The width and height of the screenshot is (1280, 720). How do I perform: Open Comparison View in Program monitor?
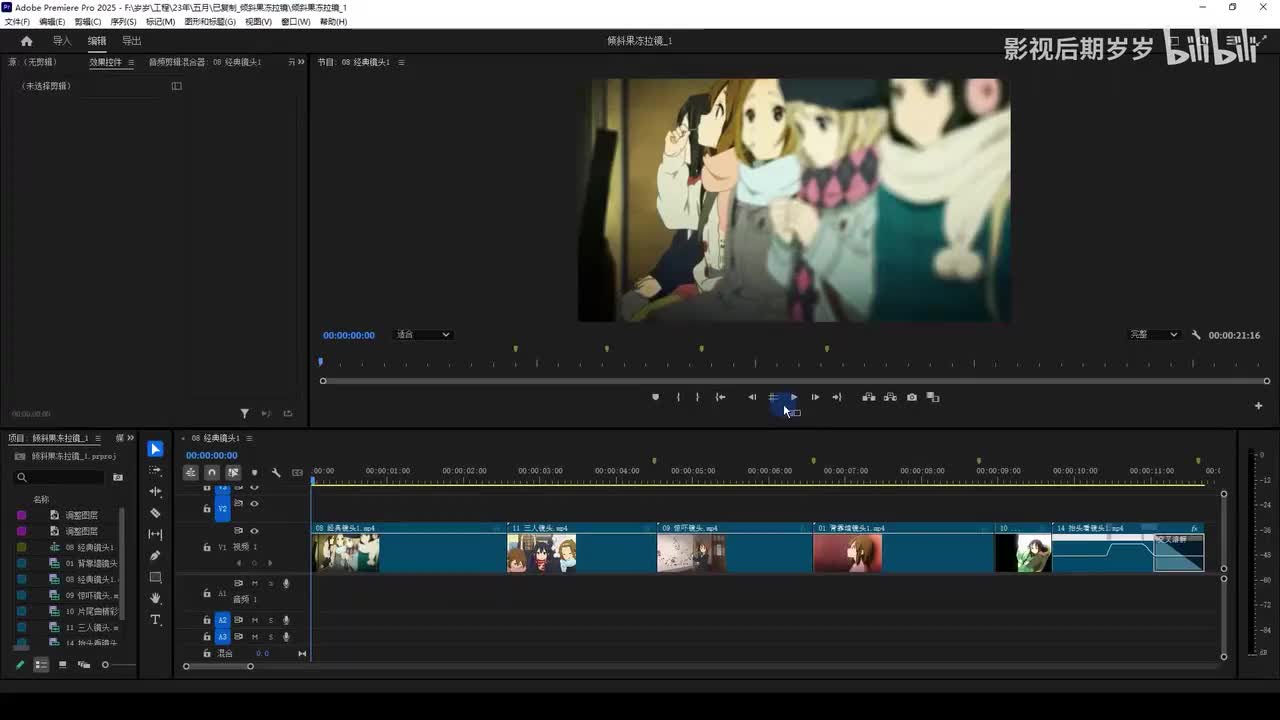coord(933,397)
